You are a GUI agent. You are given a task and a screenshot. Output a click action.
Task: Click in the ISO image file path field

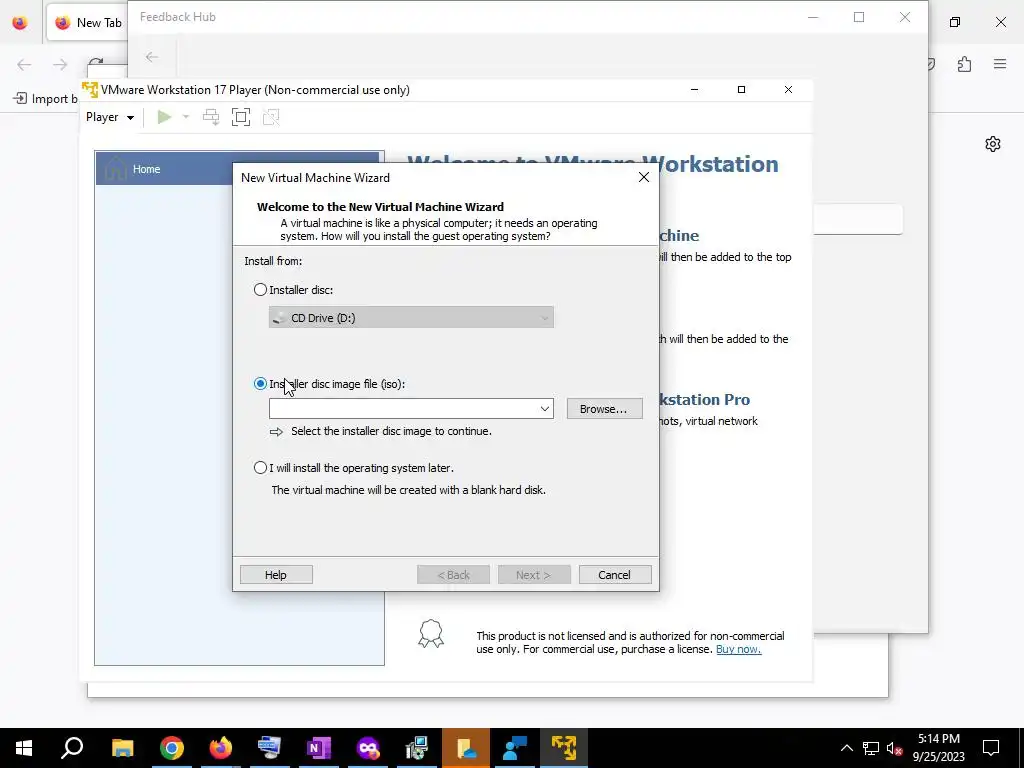403,409
